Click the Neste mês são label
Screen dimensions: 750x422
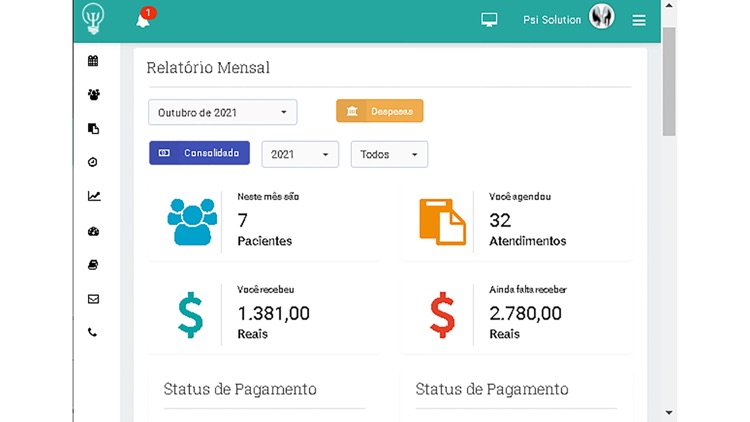[268, 197]
